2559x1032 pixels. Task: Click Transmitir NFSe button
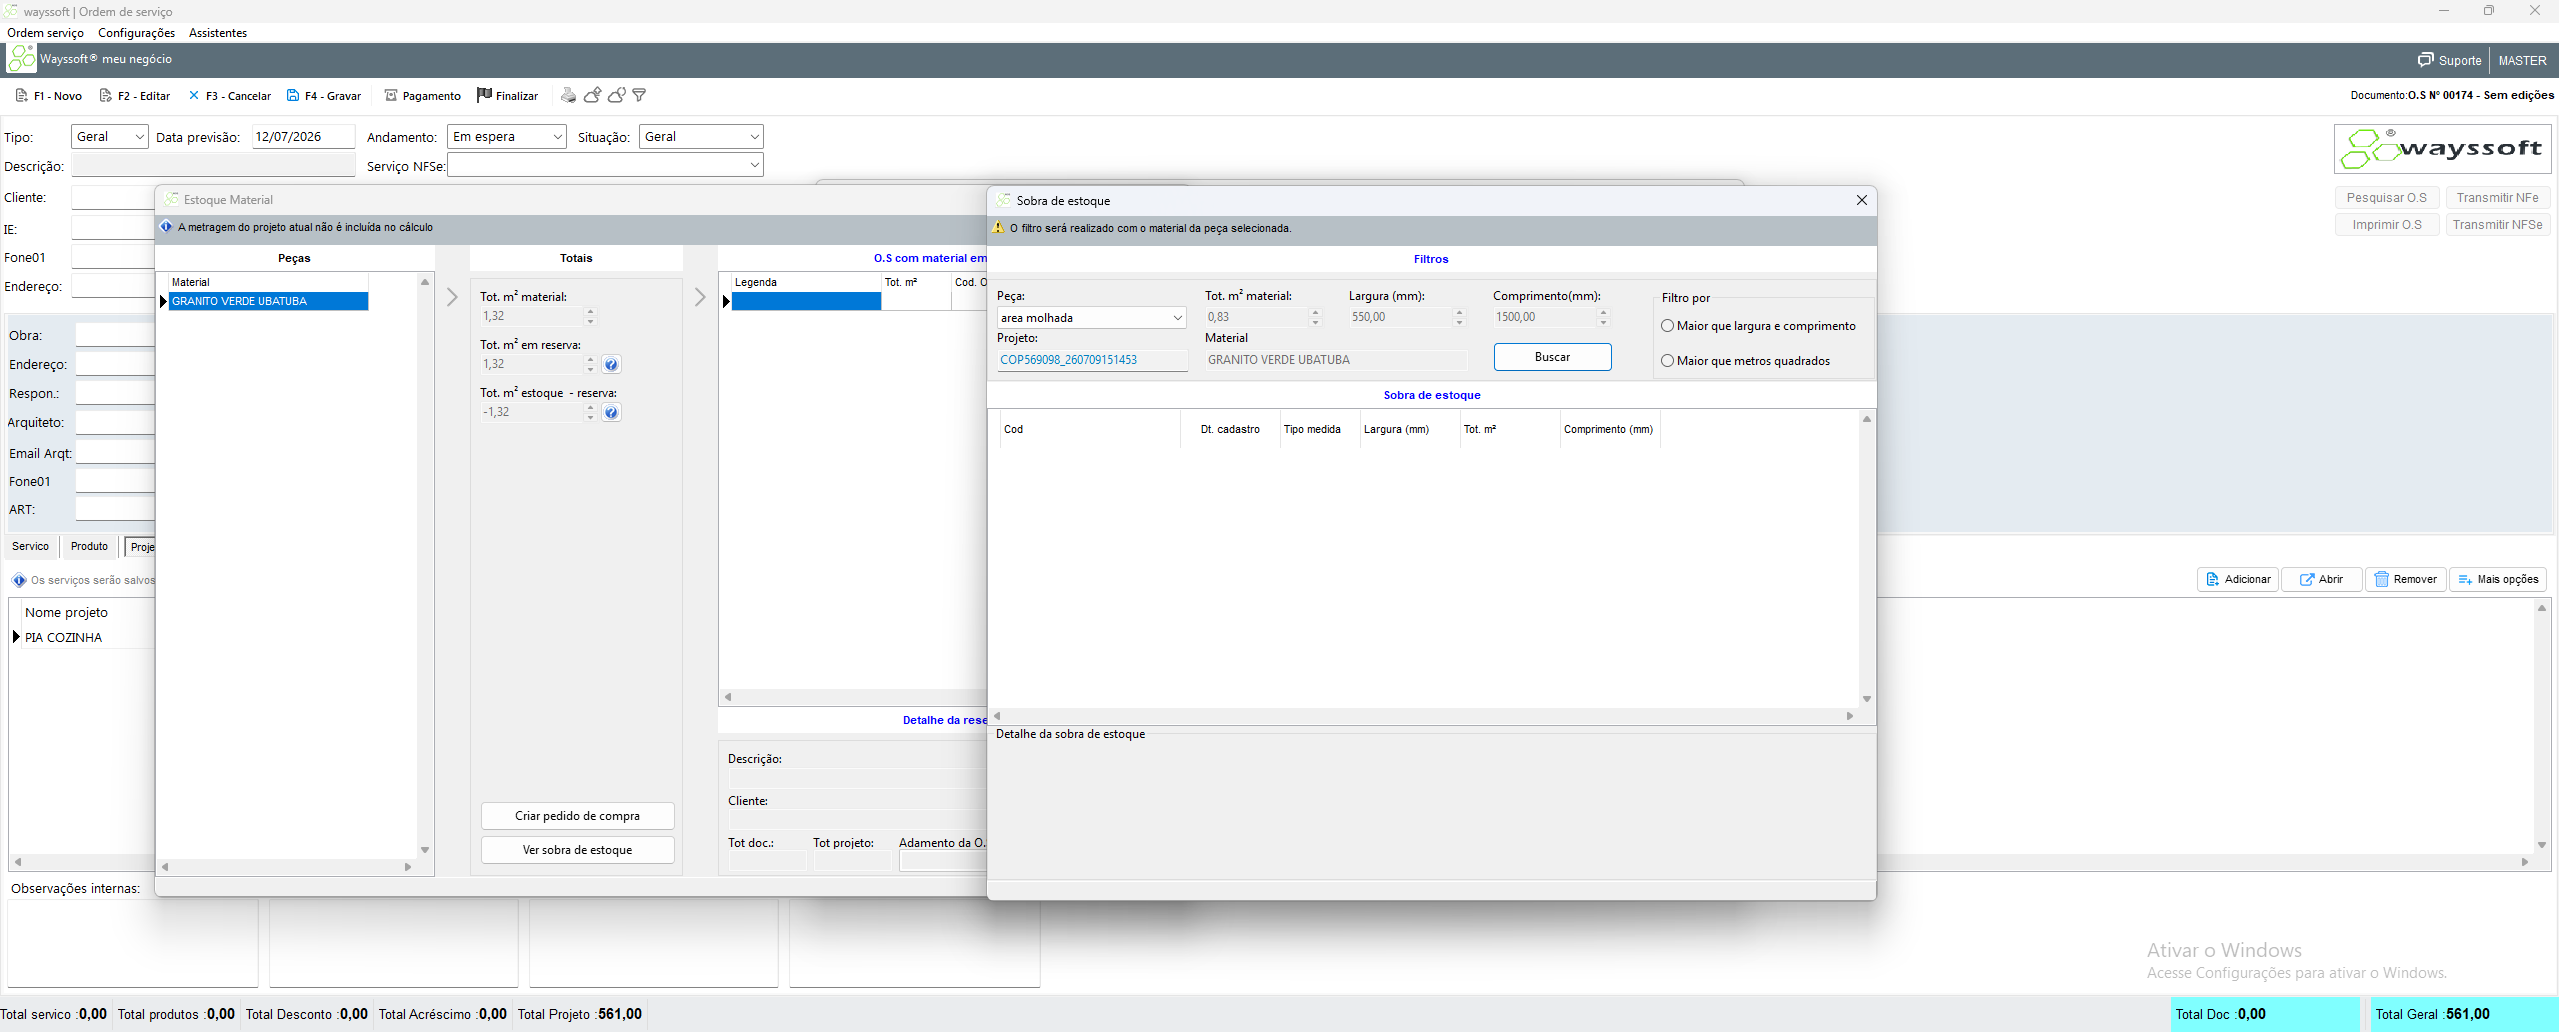point(2497,225)
